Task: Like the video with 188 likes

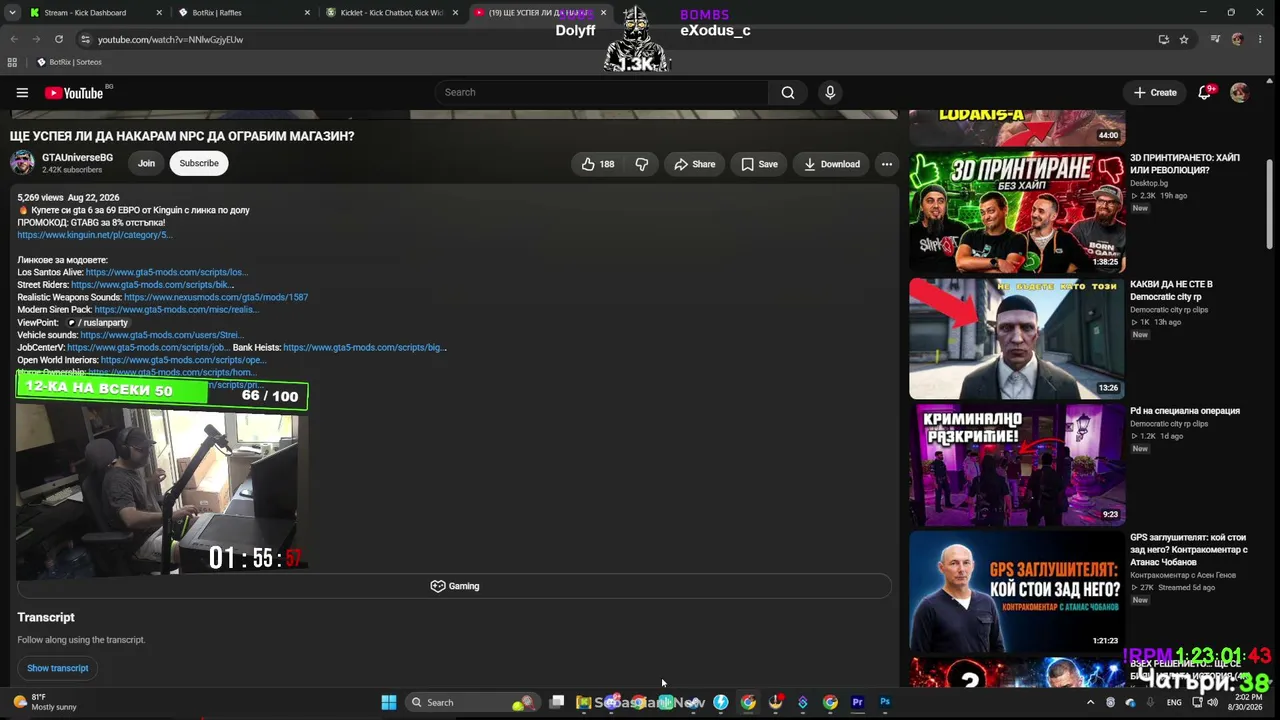Action: click(x=598, y=164)
